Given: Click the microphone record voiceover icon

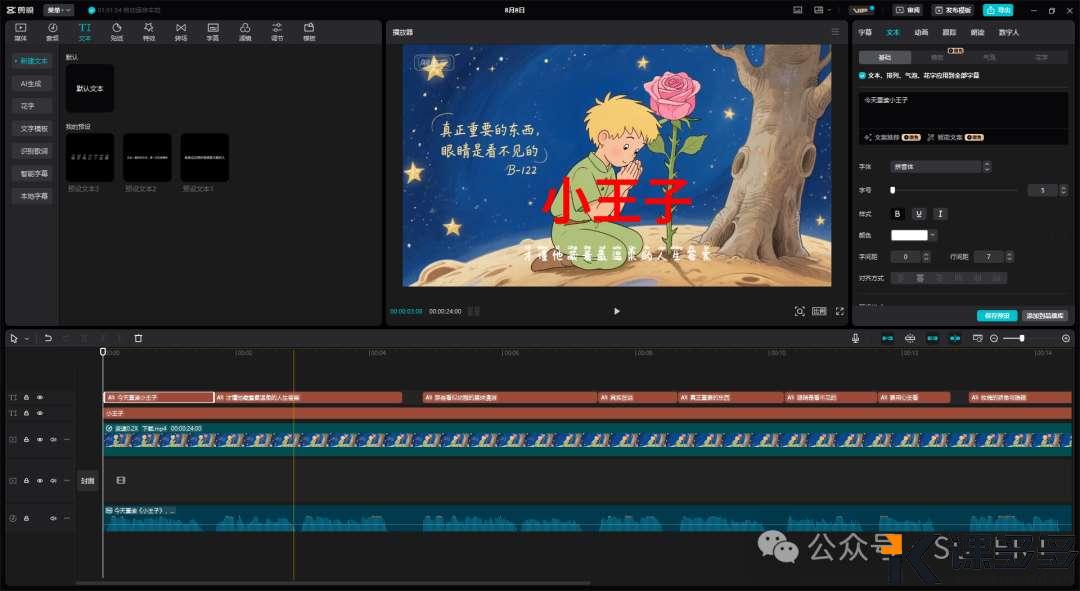Looking at the screenshot, I should click(x=856, y=338).
